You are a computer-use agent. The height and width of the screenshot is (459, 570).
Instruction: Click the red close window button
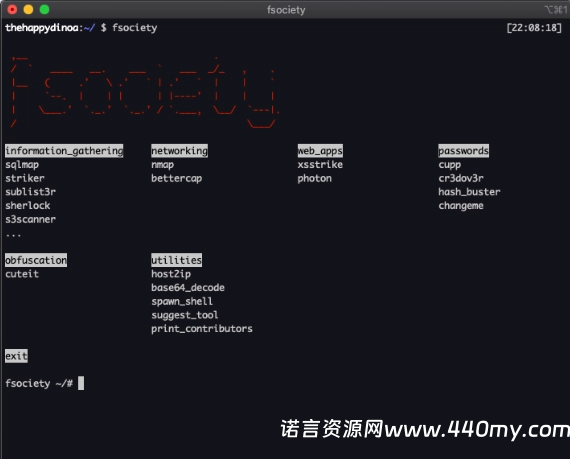[12, 9]
